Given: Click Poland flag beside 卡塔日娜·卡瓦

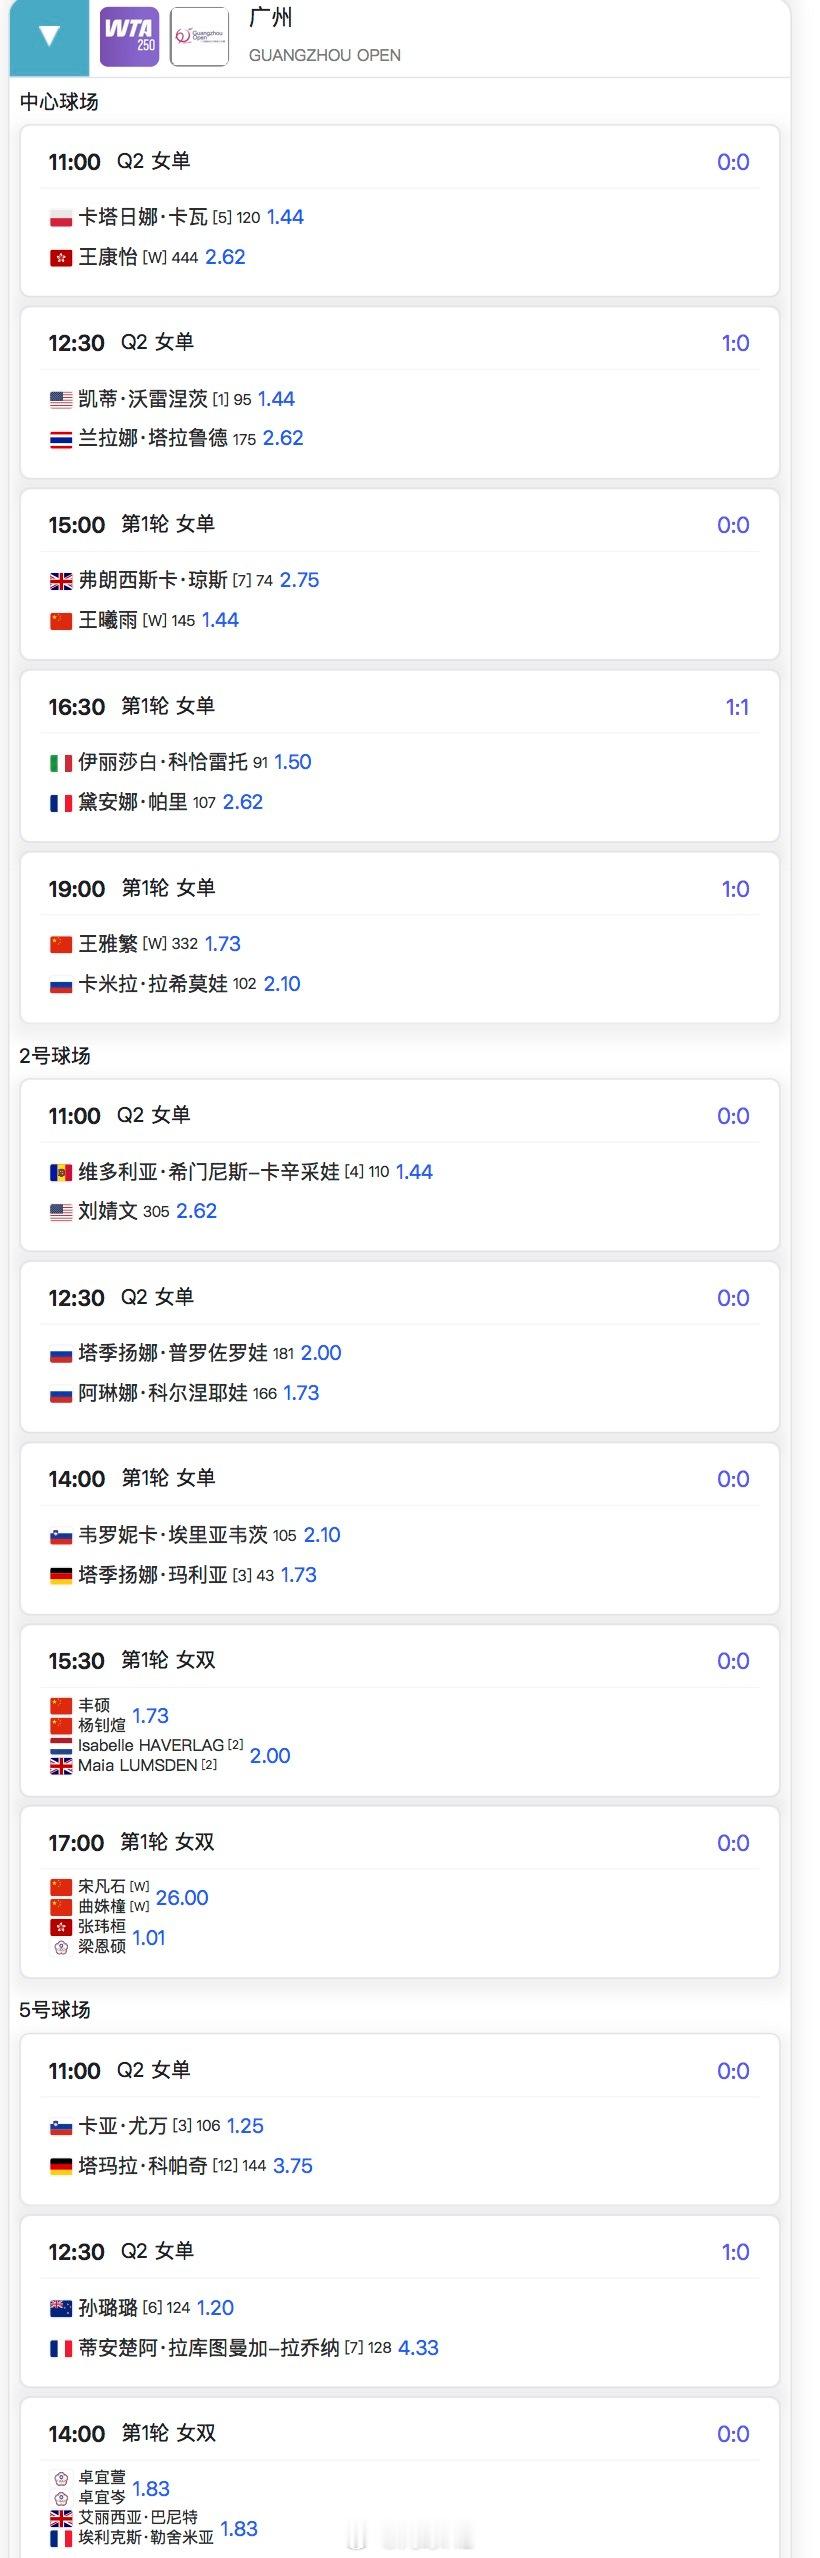Looking at the screenshot, I should pos(61,218).
